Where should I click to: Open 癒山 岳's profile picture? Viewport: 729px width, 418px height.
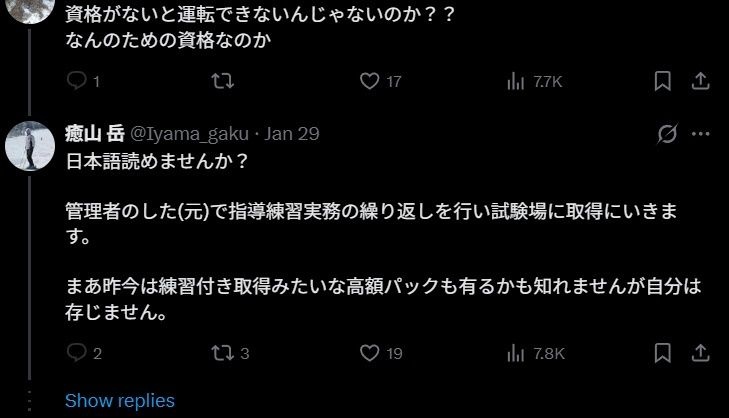click(x=30, y=147)
